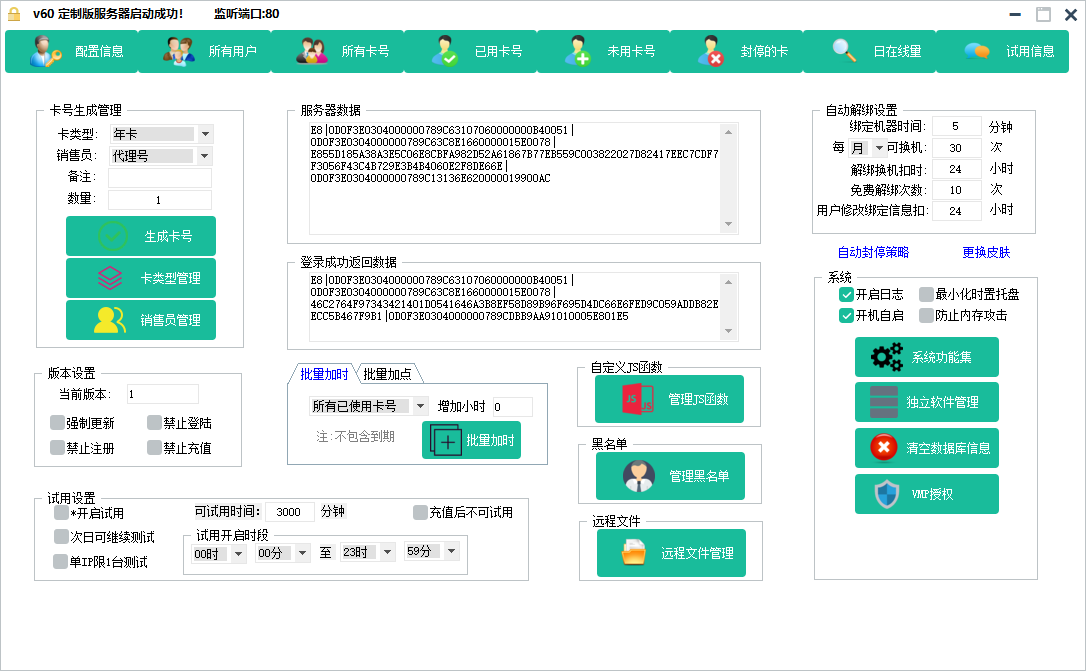
Task: Click 清空数据库信息 to clear database
Action: [926, 448]
